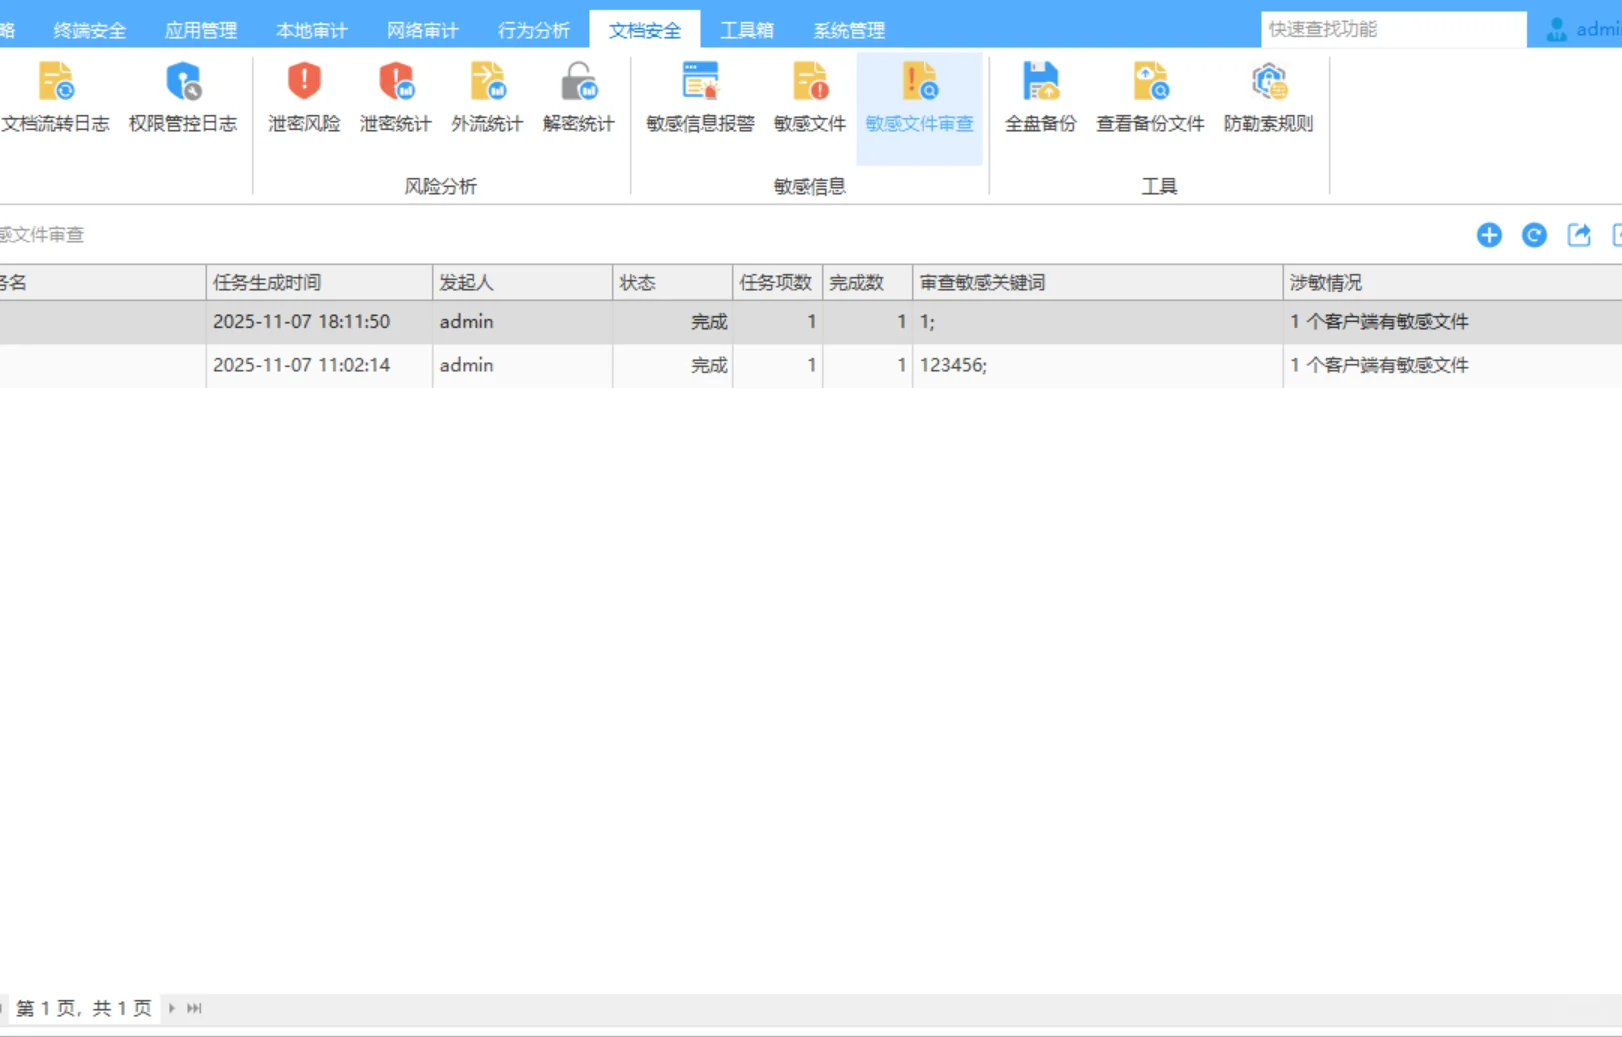Open 查看备份文件 viewer
Viewport: 1622px width, 1037px height.
1150,95
